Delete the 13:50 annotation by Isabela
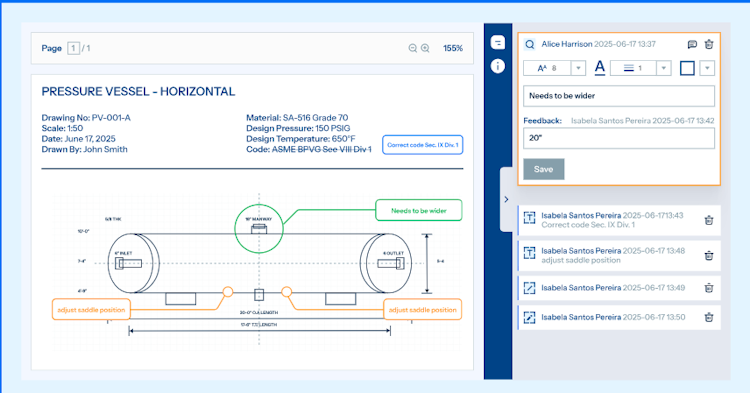The height and width of the screenshot is (393, 750). point(709,317)
